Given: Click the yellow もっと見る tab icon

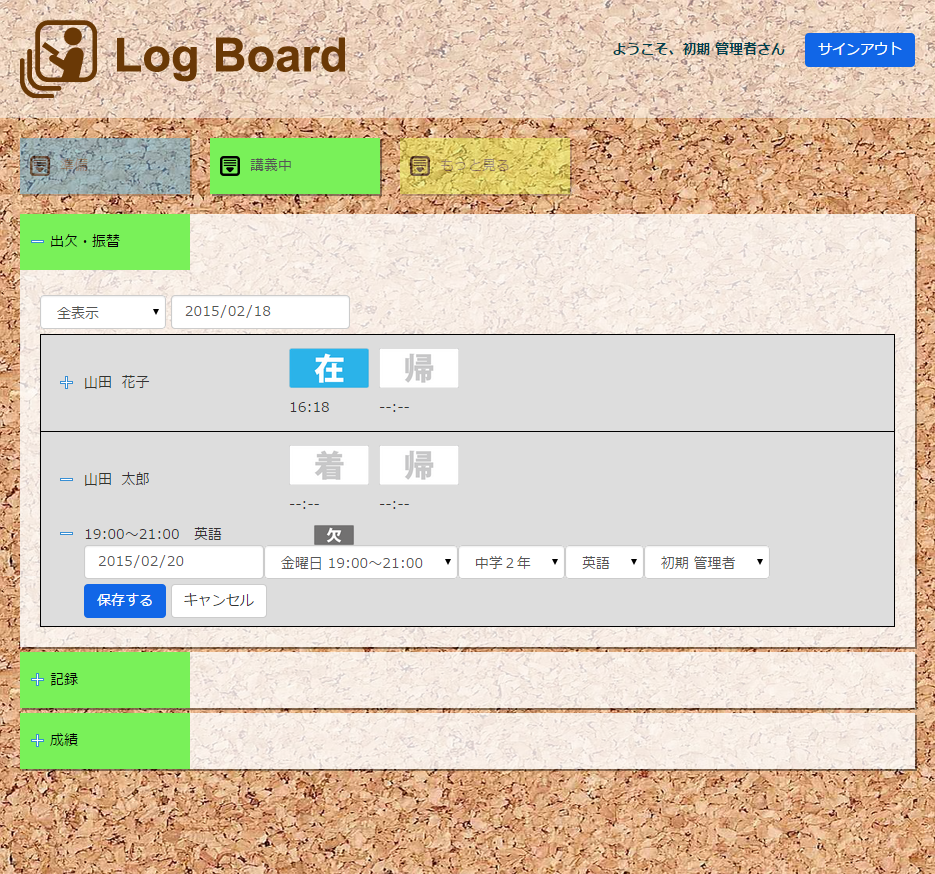Looking at the screenshot, I should click(x=420, y=166).
